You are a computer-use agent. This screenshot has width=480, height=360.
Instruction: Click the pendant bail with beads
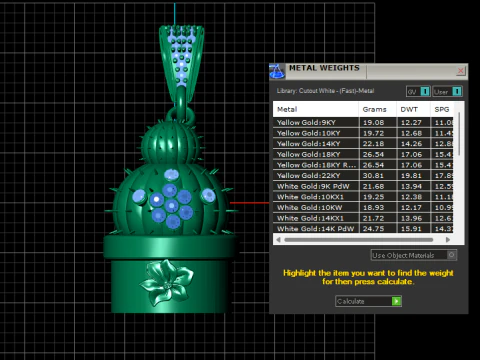pyautogui.click(x=181, y=63)
